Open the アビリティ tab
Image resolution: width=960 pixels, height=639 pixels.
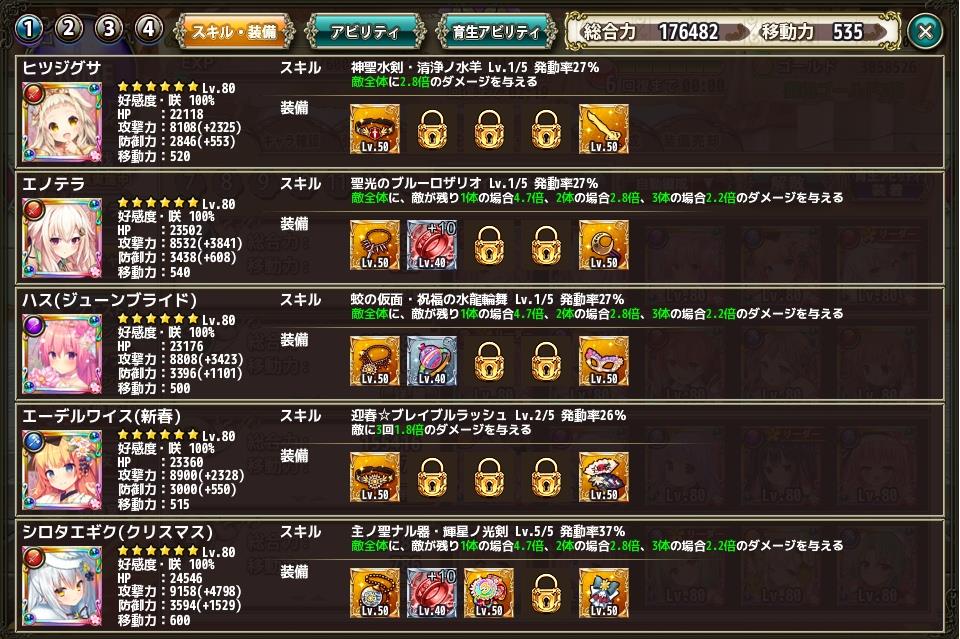[366, 31]
